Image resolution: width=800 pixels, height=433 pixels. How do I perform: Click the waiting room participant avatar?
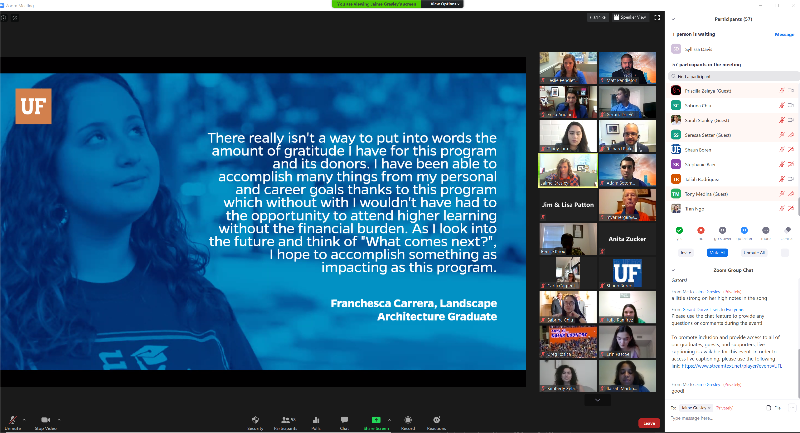coord(676,49)
